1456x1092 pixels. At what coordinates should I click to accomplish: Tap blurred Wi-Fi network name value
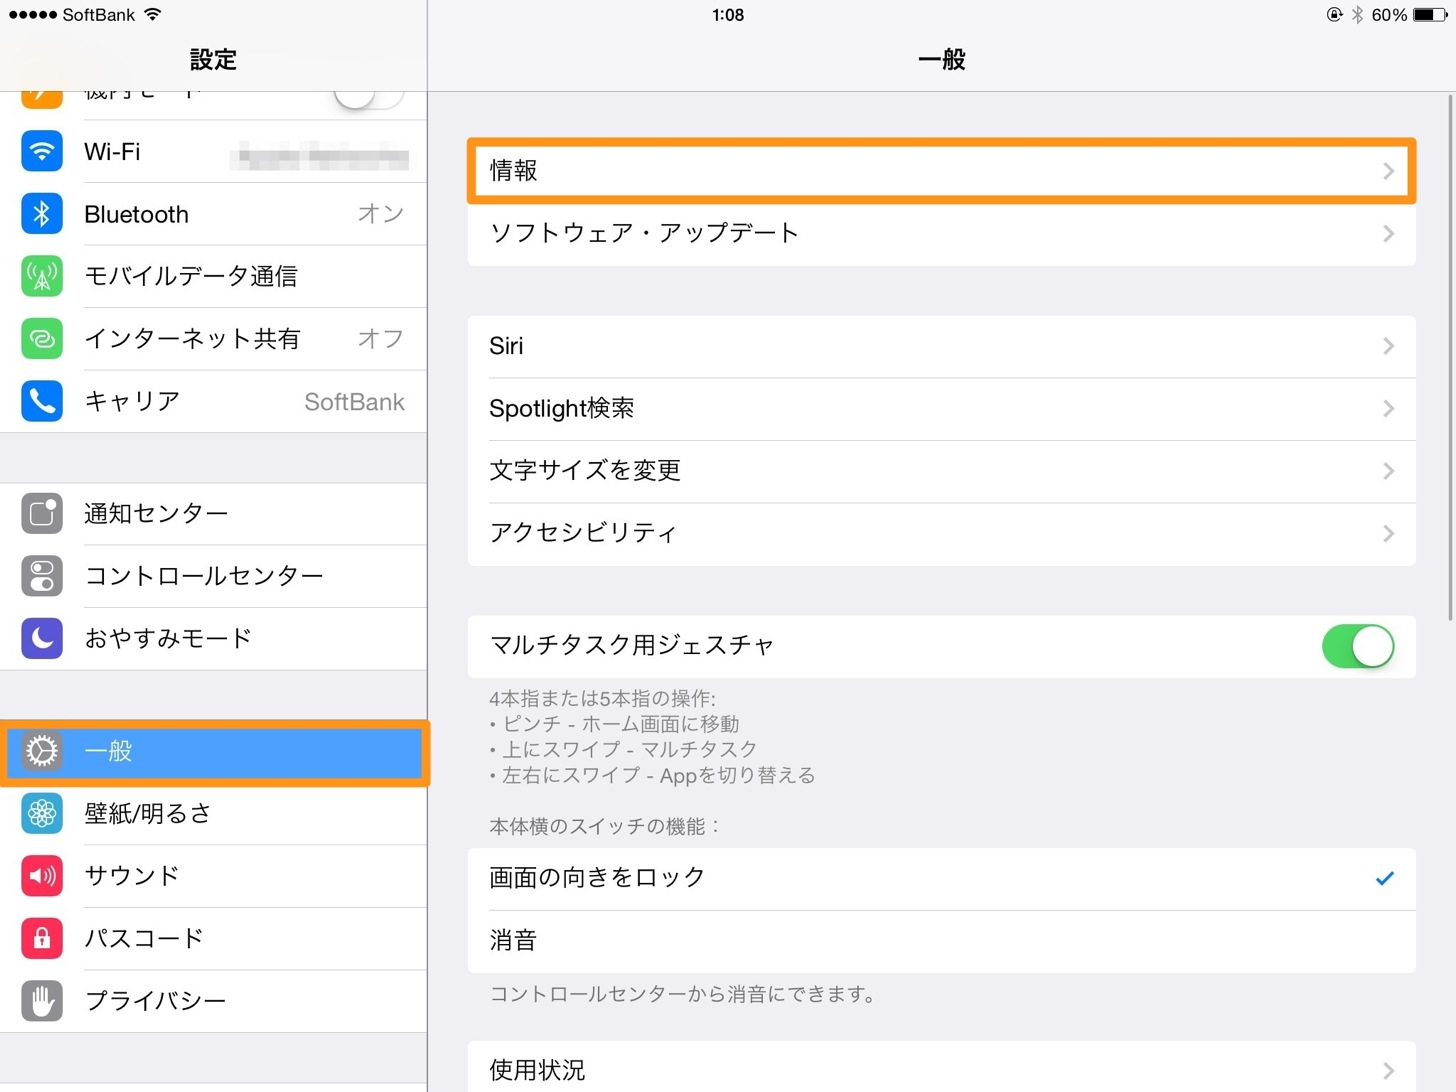(319, 157)
